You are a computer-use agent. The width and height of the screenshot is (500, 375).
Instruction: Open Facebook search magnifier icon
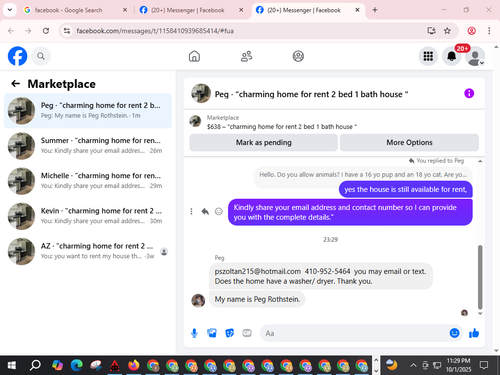[x=41, y=56]
